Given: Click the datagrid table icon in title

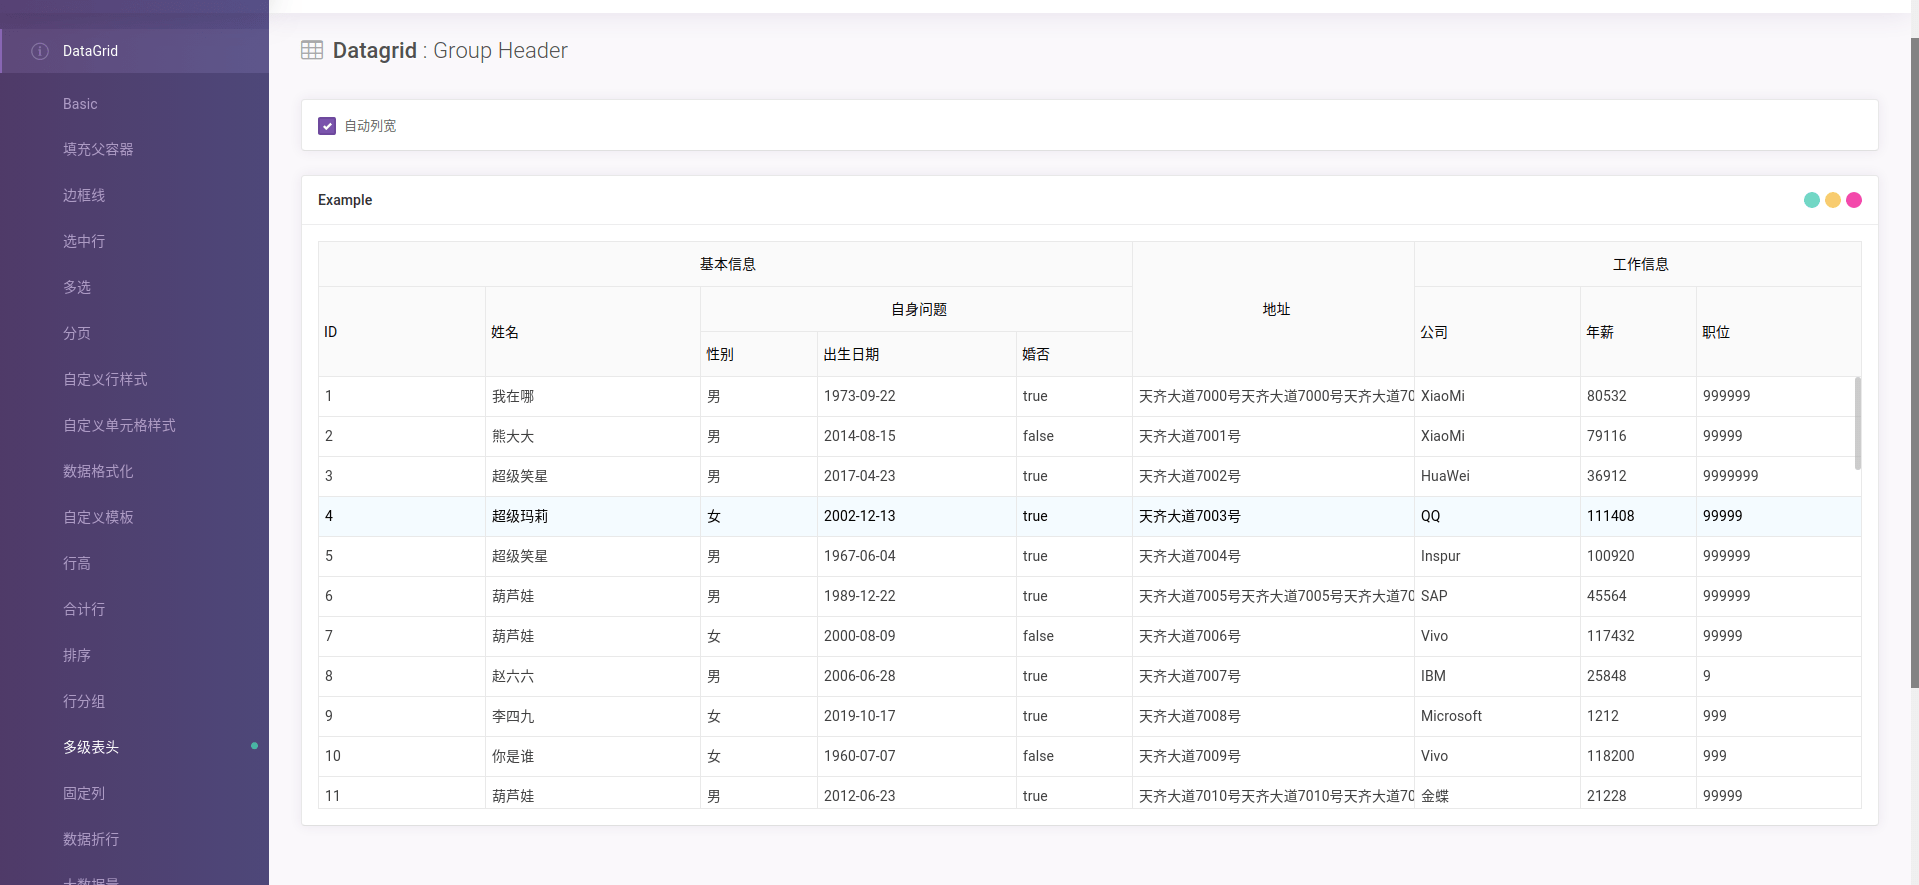Looking at the screenshot, I should pos(312,50).
